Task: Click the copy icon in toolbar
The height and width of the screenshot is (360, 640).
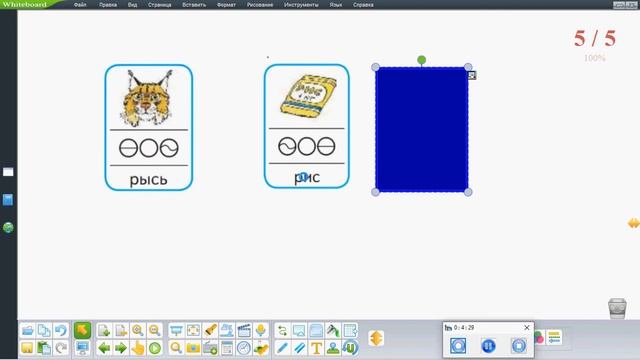Action: tap(44, 330)
